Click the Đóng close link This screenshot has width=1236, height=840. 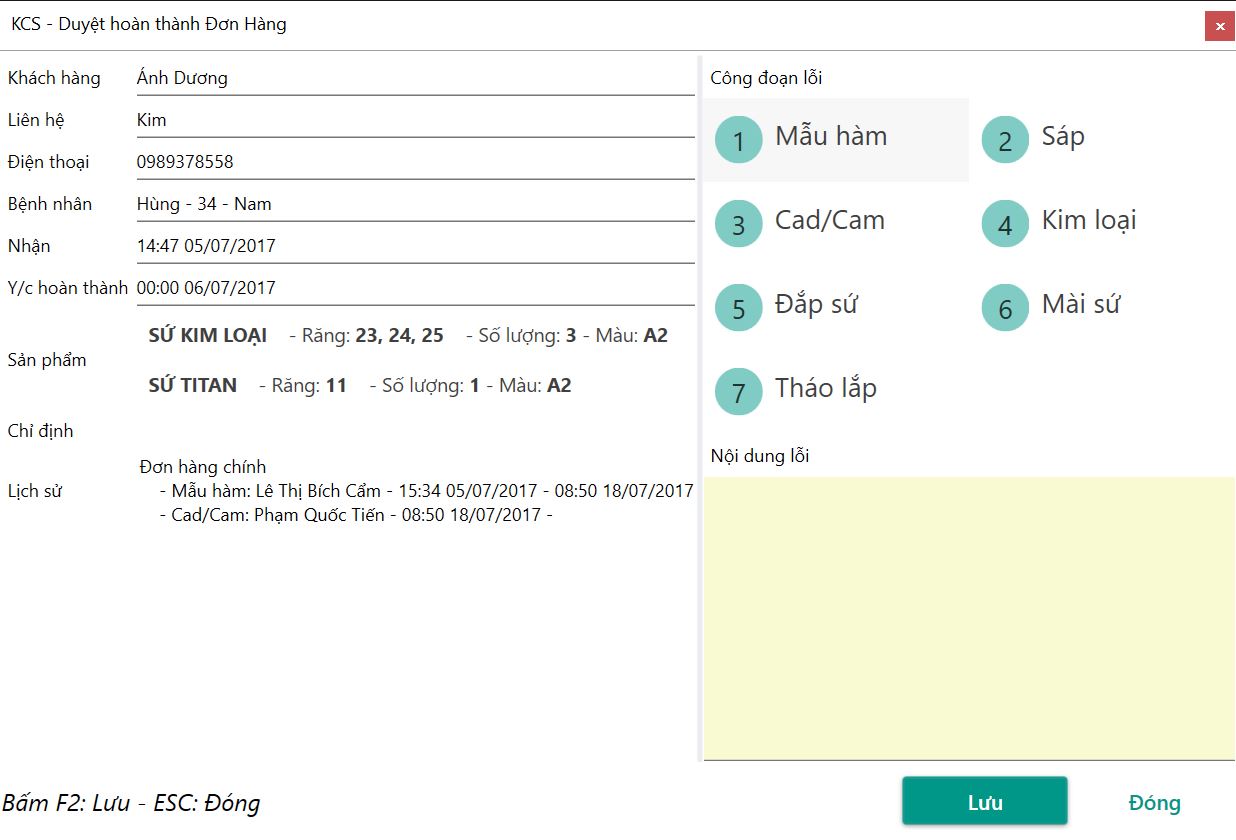tap(1154, 803)
